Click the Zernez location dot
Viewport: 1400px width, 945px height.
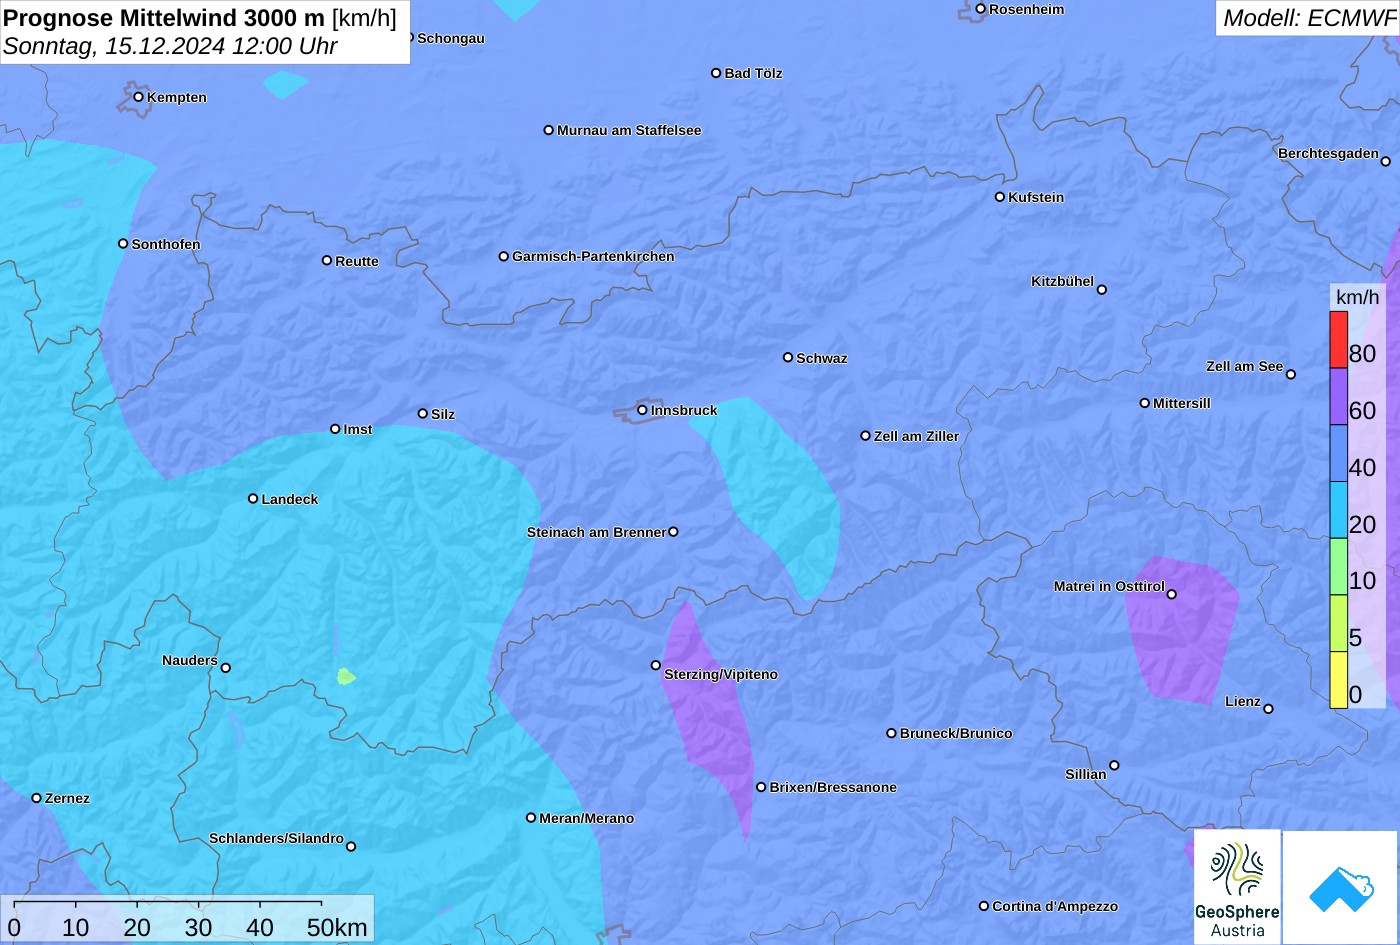click(x=36, y=798)
